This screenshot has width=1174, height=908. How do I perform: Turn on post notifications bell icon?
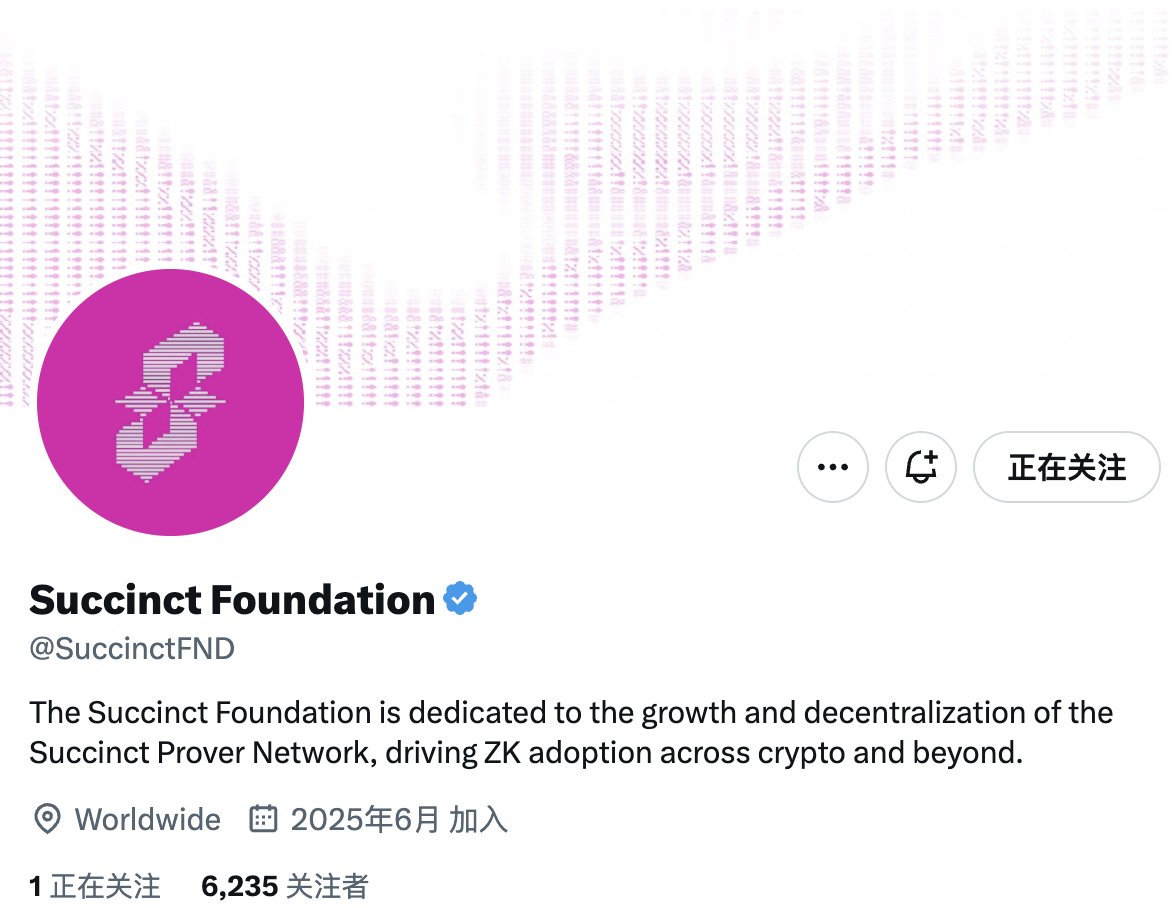click(x=921, y=467)
